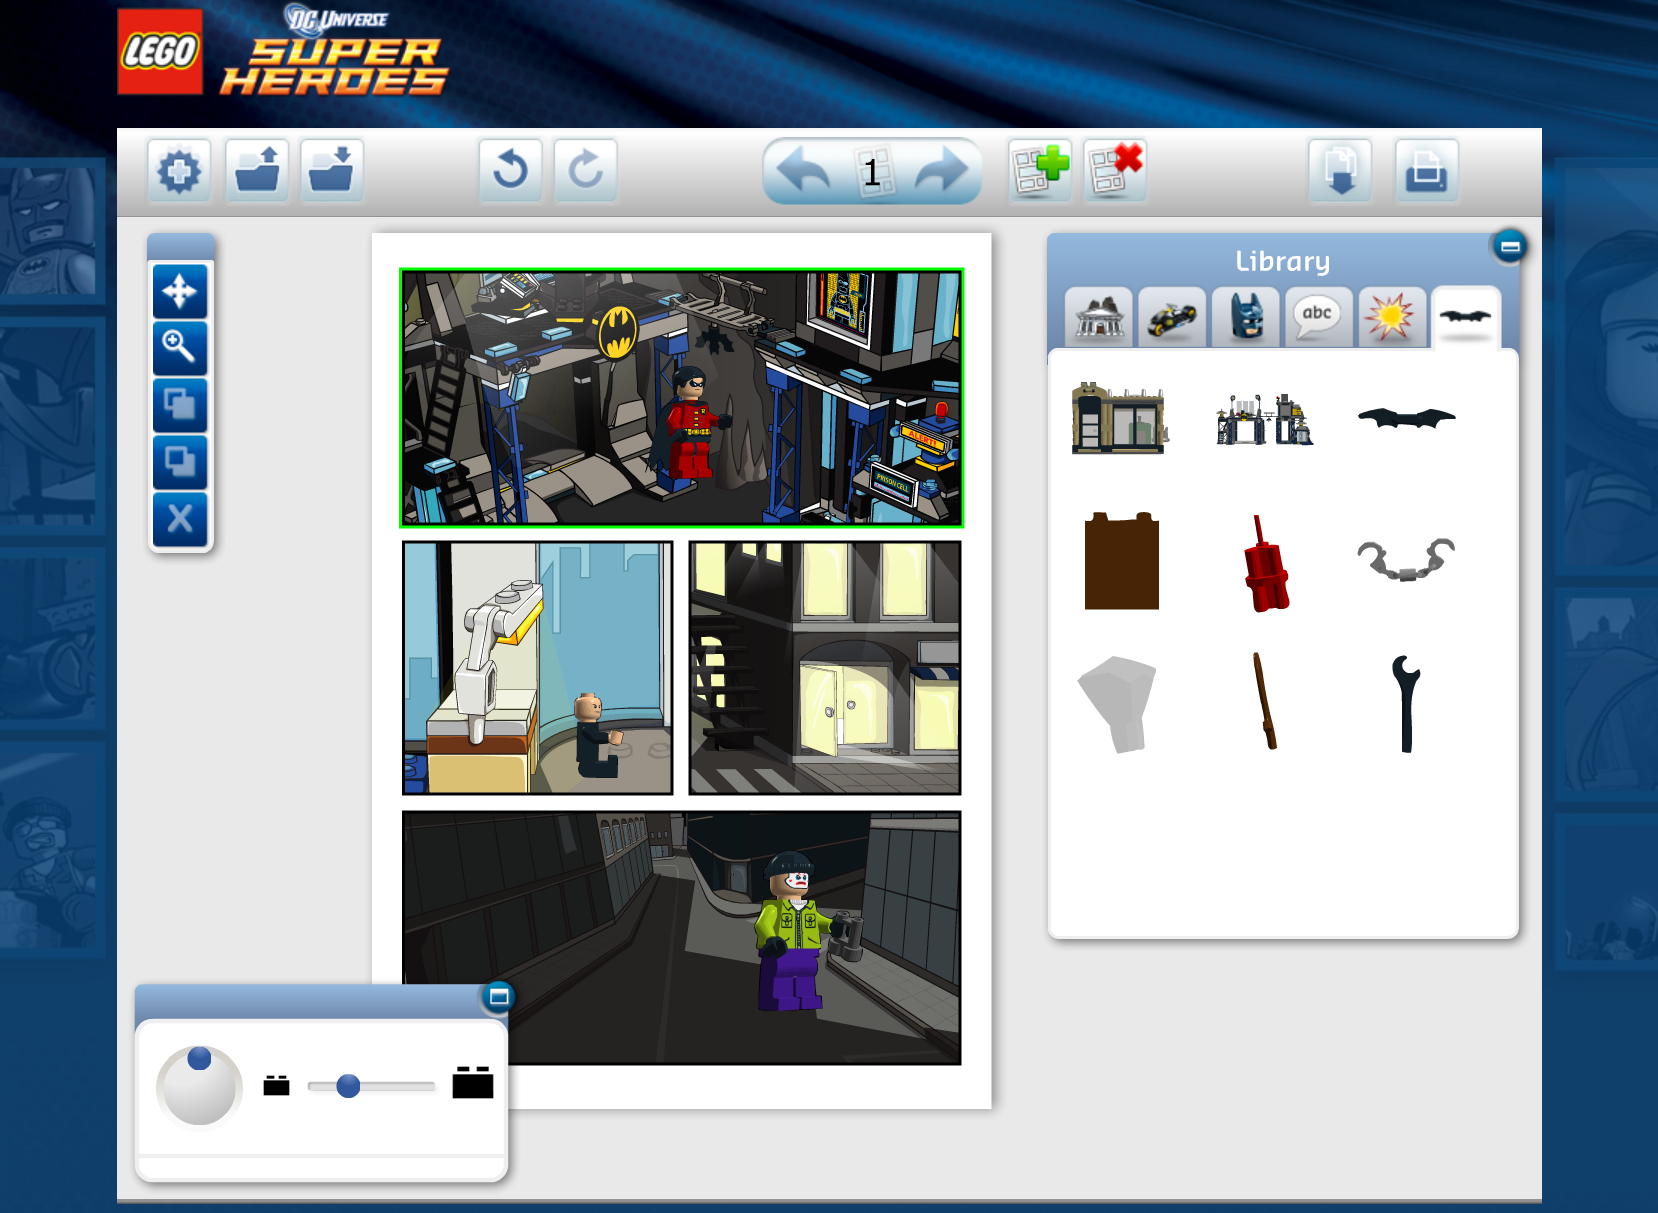
Task: Choose the grey megaphone item in Library
Action: 1118,704
